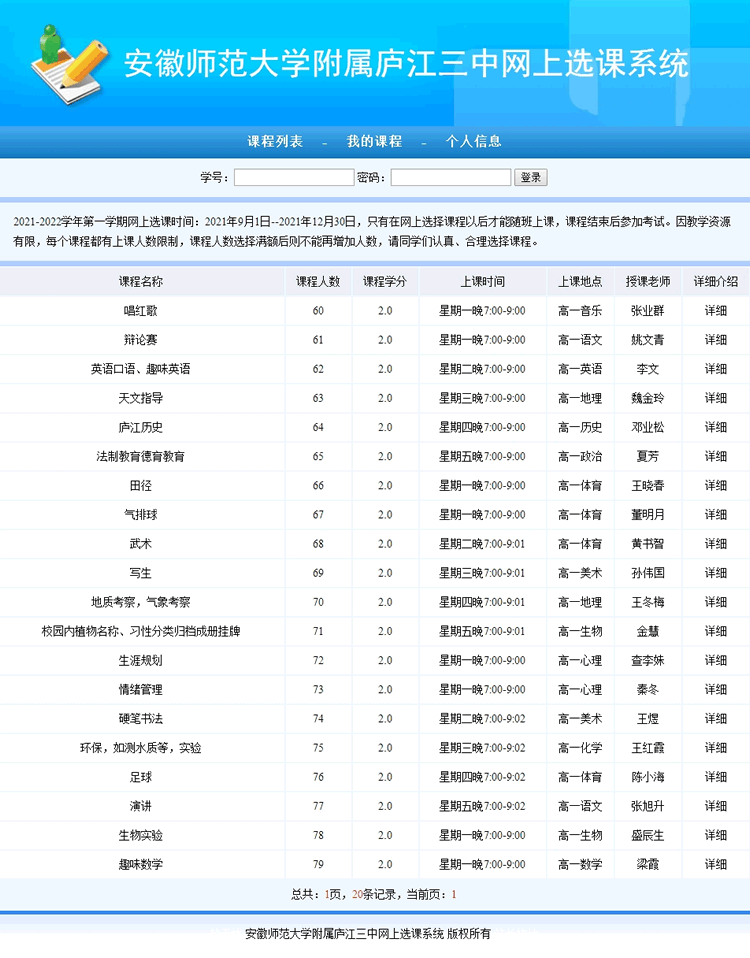The height and width of the screenshot is (958, 750).
Task: Open 详细 for 法制教育德育教育
Action: [x=715, y=456]
